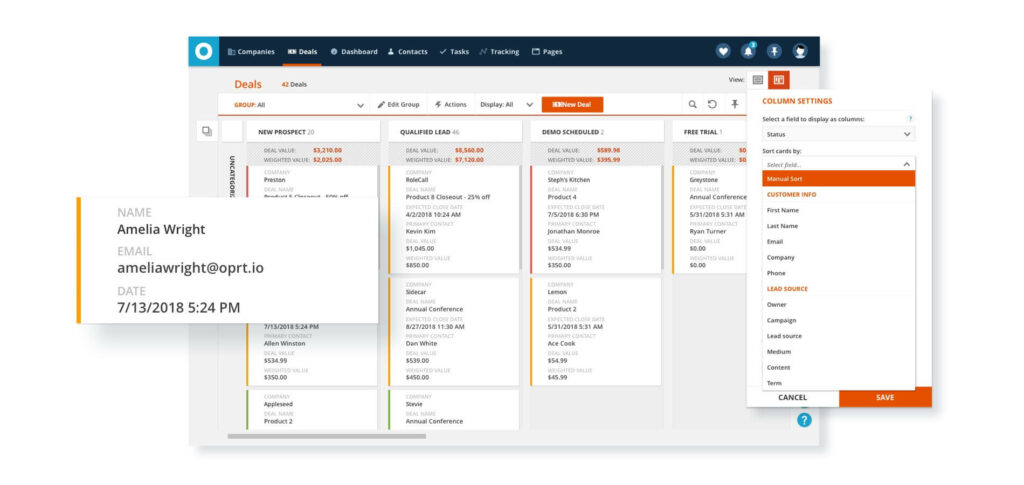The image size is (1024, 485).
Task: Click the Qualified Lead column header
Action: point(455,131)
